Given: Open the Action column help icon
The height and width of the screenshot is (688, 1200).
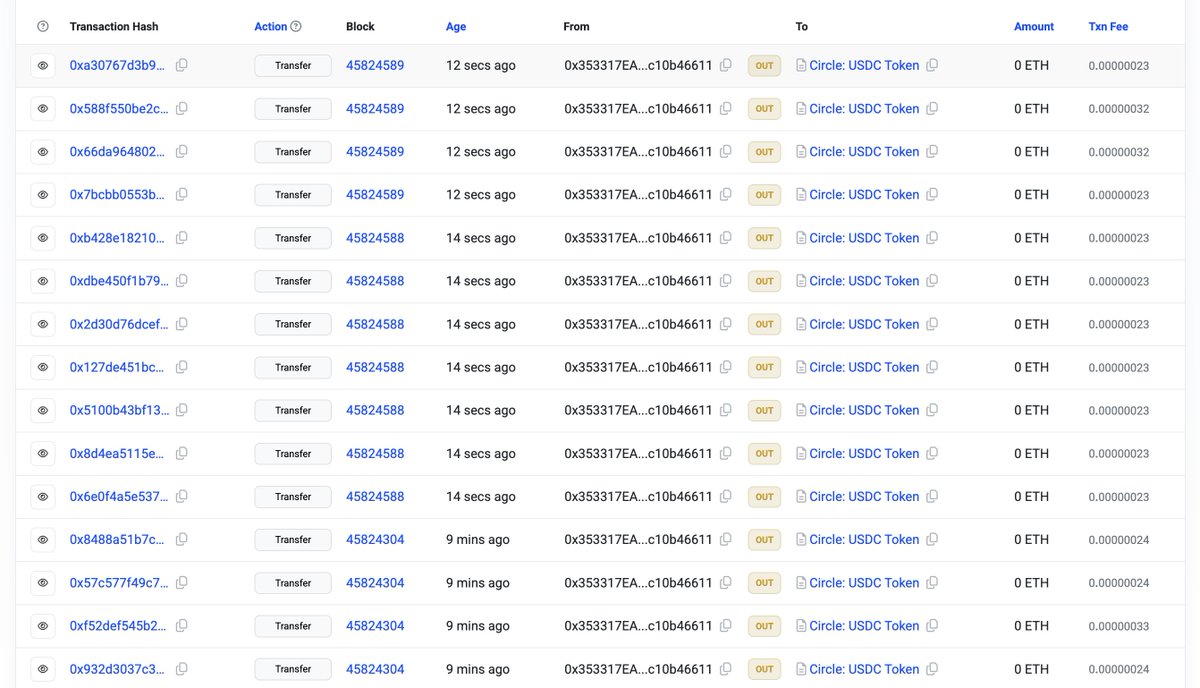Looking at the screenshot, I should click(296, 26).
